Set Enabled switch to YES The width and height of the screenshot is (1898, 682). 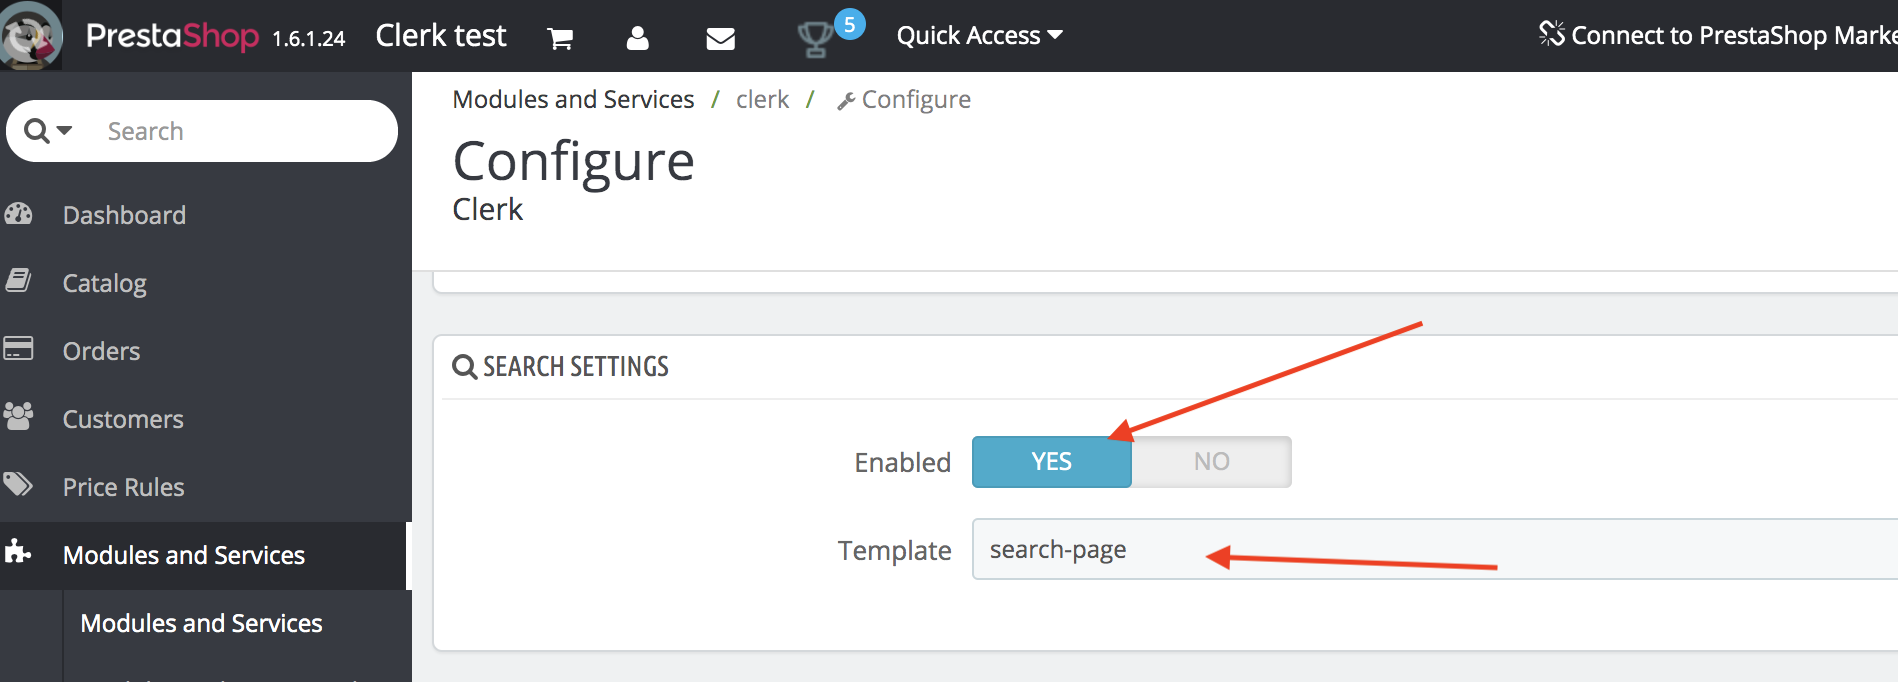[1051, 462]
